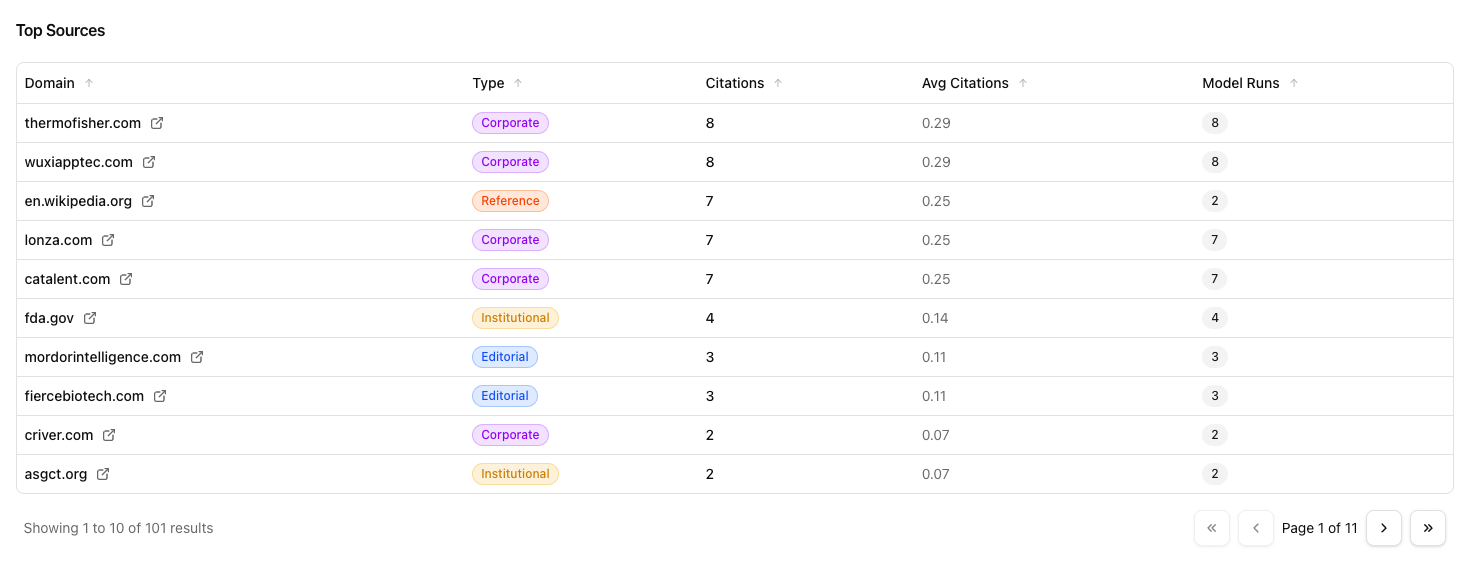
Task: Open external link icon beside thermofisher.com
Action: click(x=157, y=123)
